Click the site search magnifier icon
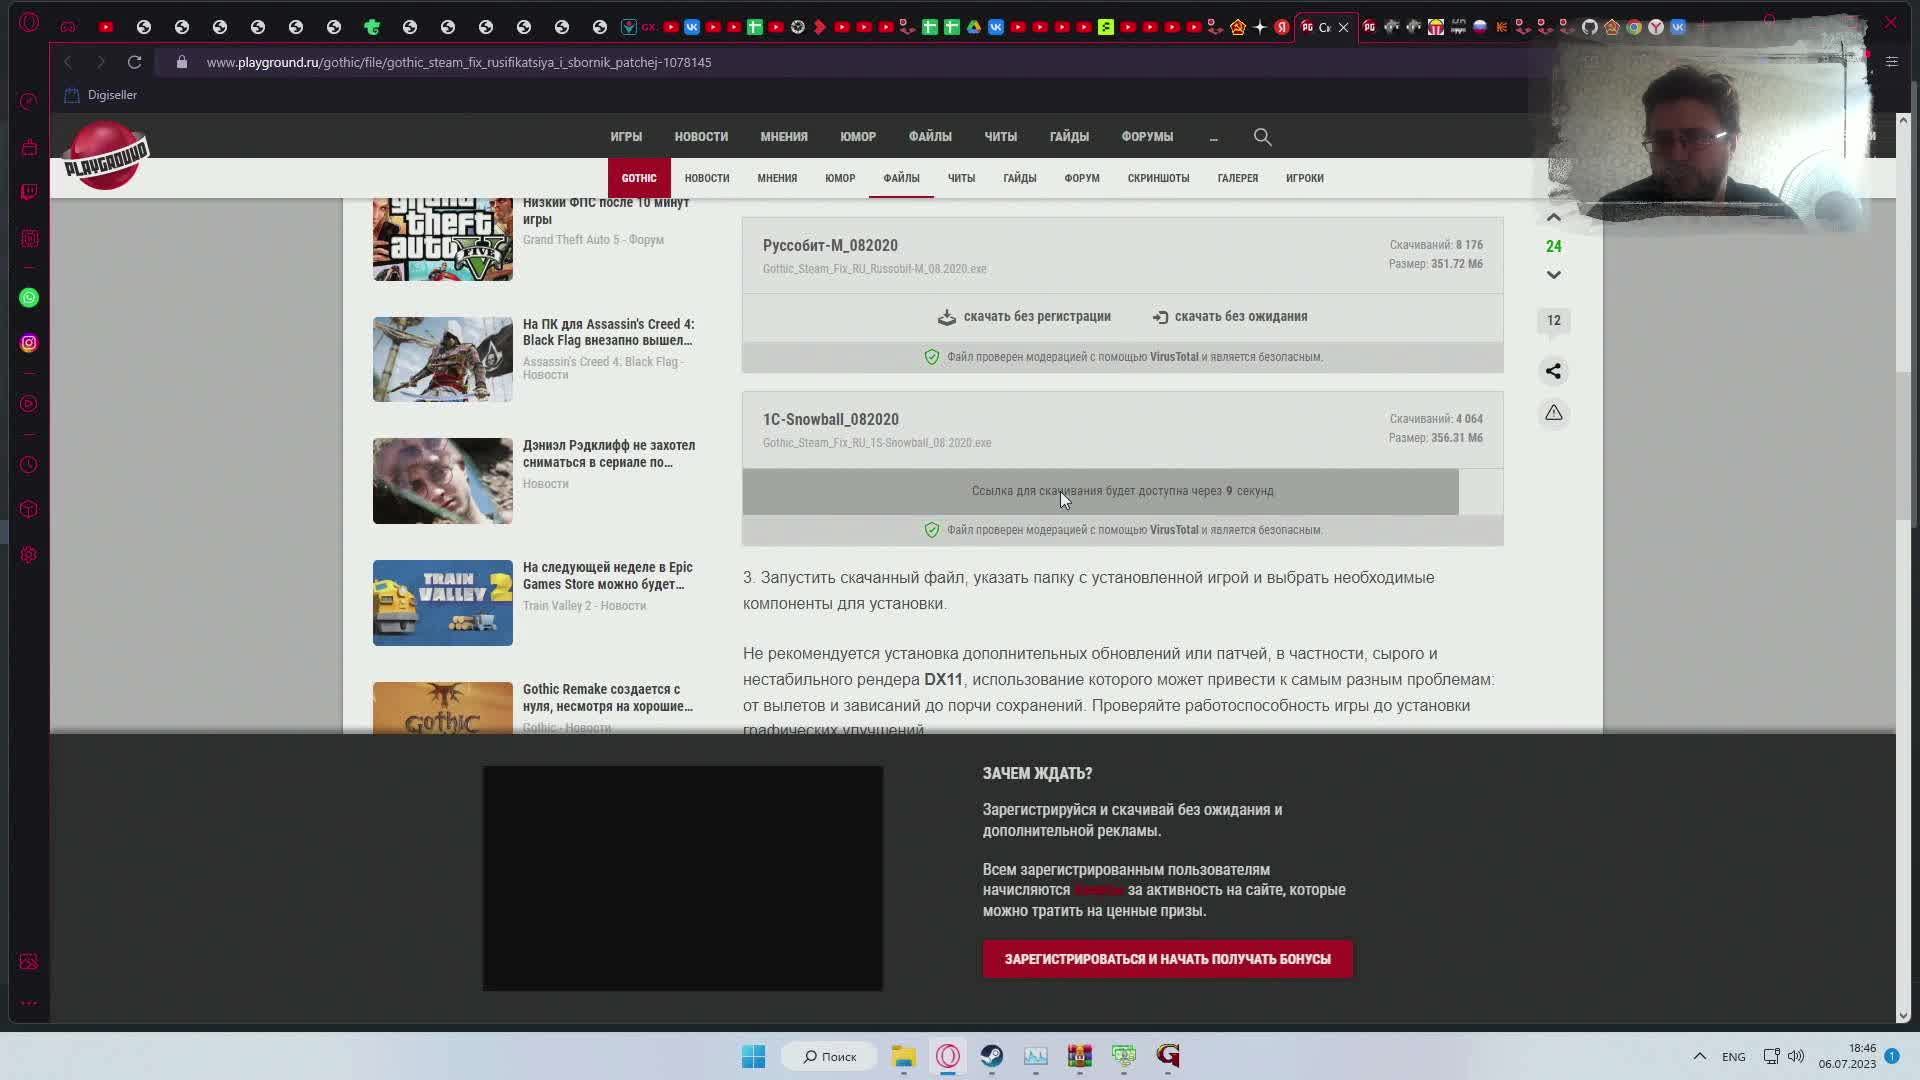This screenshot has width=1920, height=1080. 1262,137
